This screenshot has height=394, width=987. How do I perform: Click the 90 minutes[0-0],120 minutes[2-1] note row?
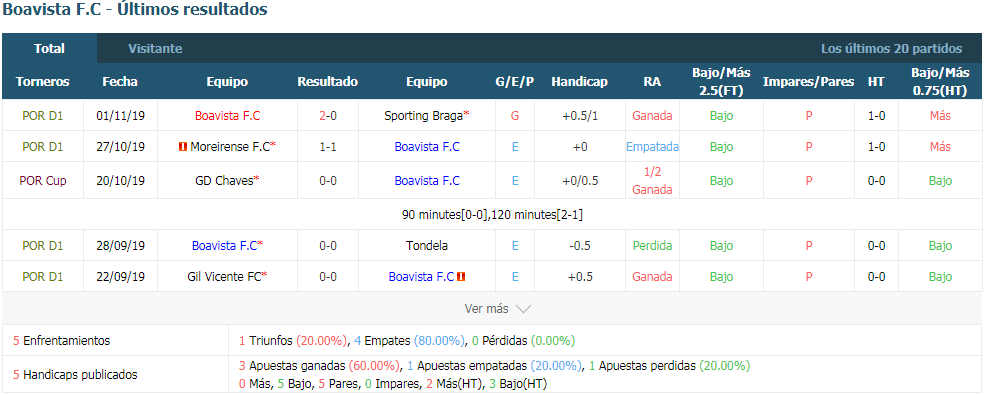tap(493, 215)
